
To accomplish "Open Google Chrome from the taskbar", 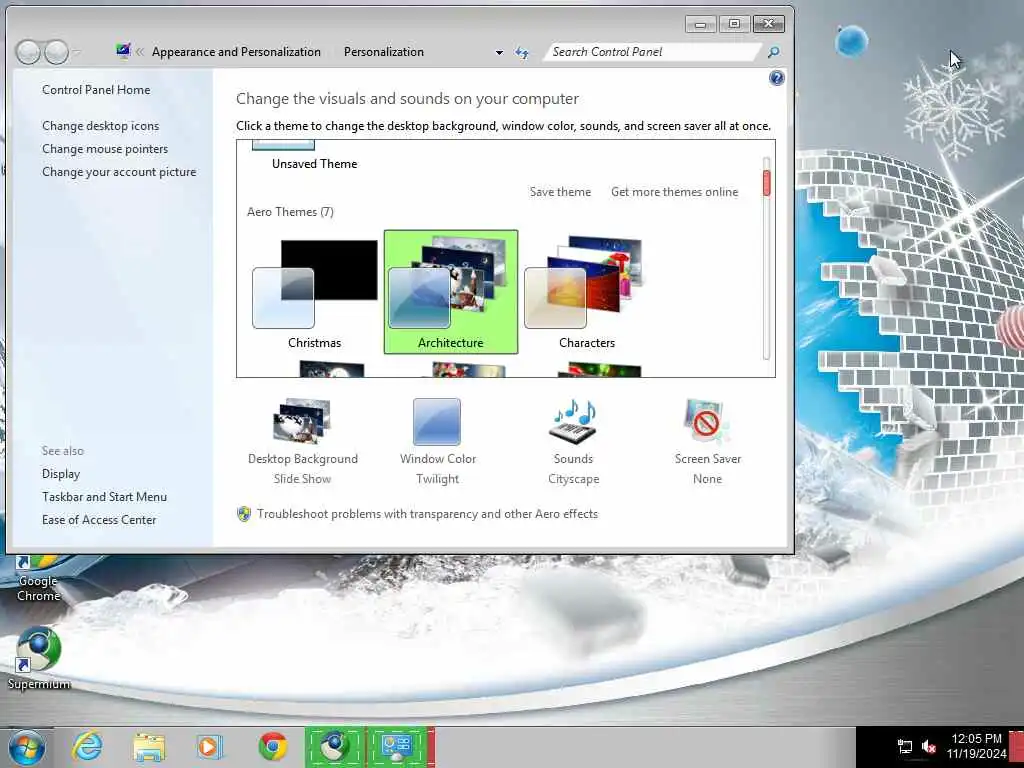I will pyautogui.click(x=272, y=746).
